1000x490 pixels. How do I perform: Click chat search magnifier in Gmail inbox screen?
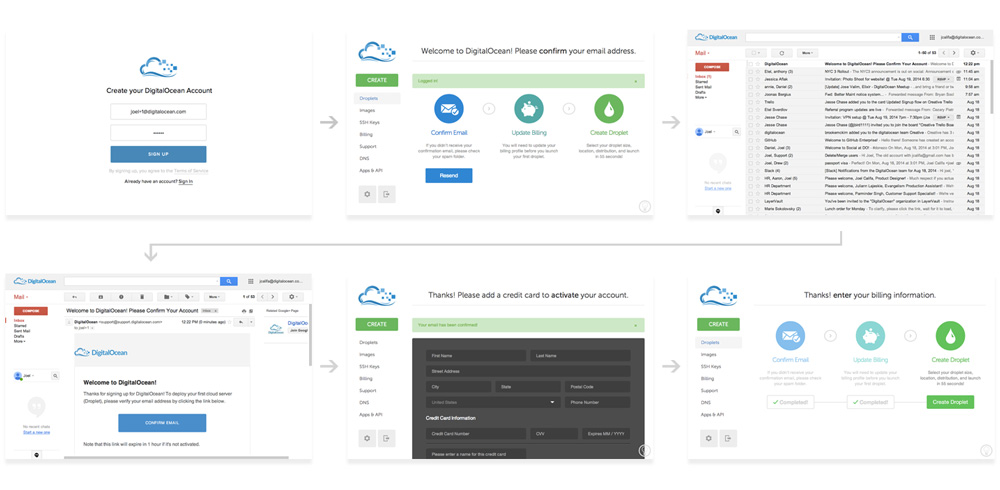click(x=737, y=132)
